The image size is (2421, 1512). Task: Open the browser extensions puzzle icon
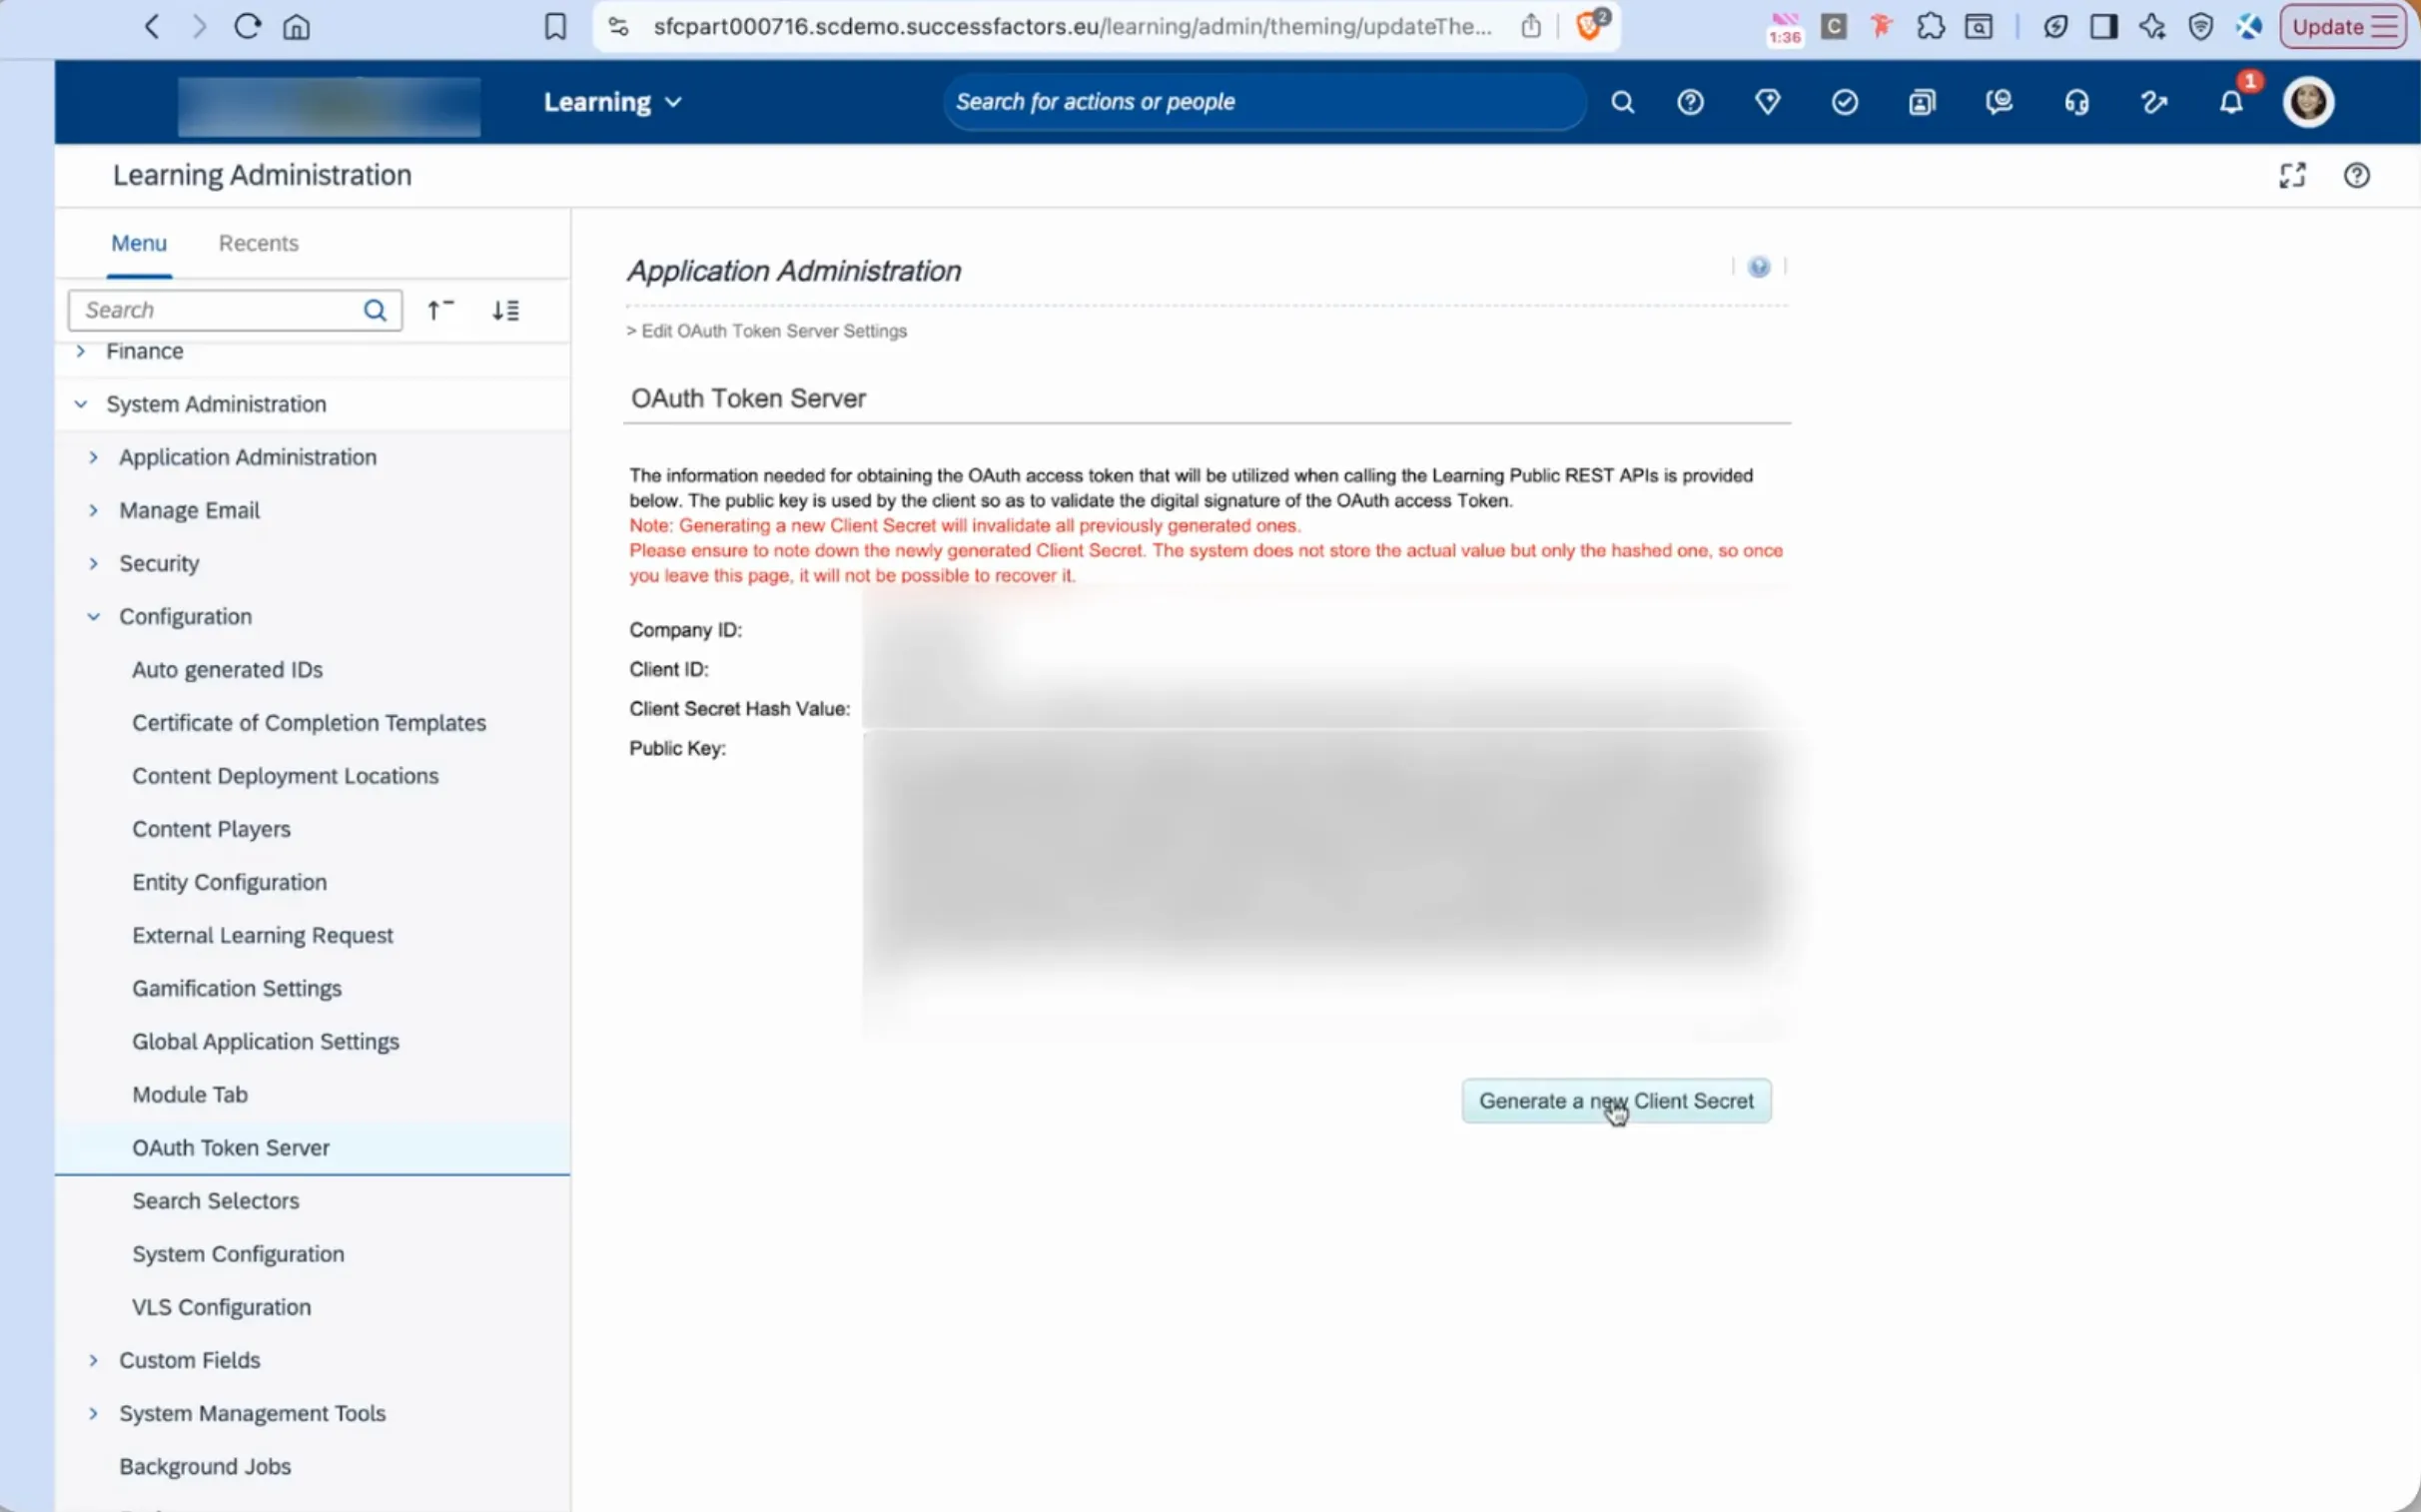pos(1930,27)
